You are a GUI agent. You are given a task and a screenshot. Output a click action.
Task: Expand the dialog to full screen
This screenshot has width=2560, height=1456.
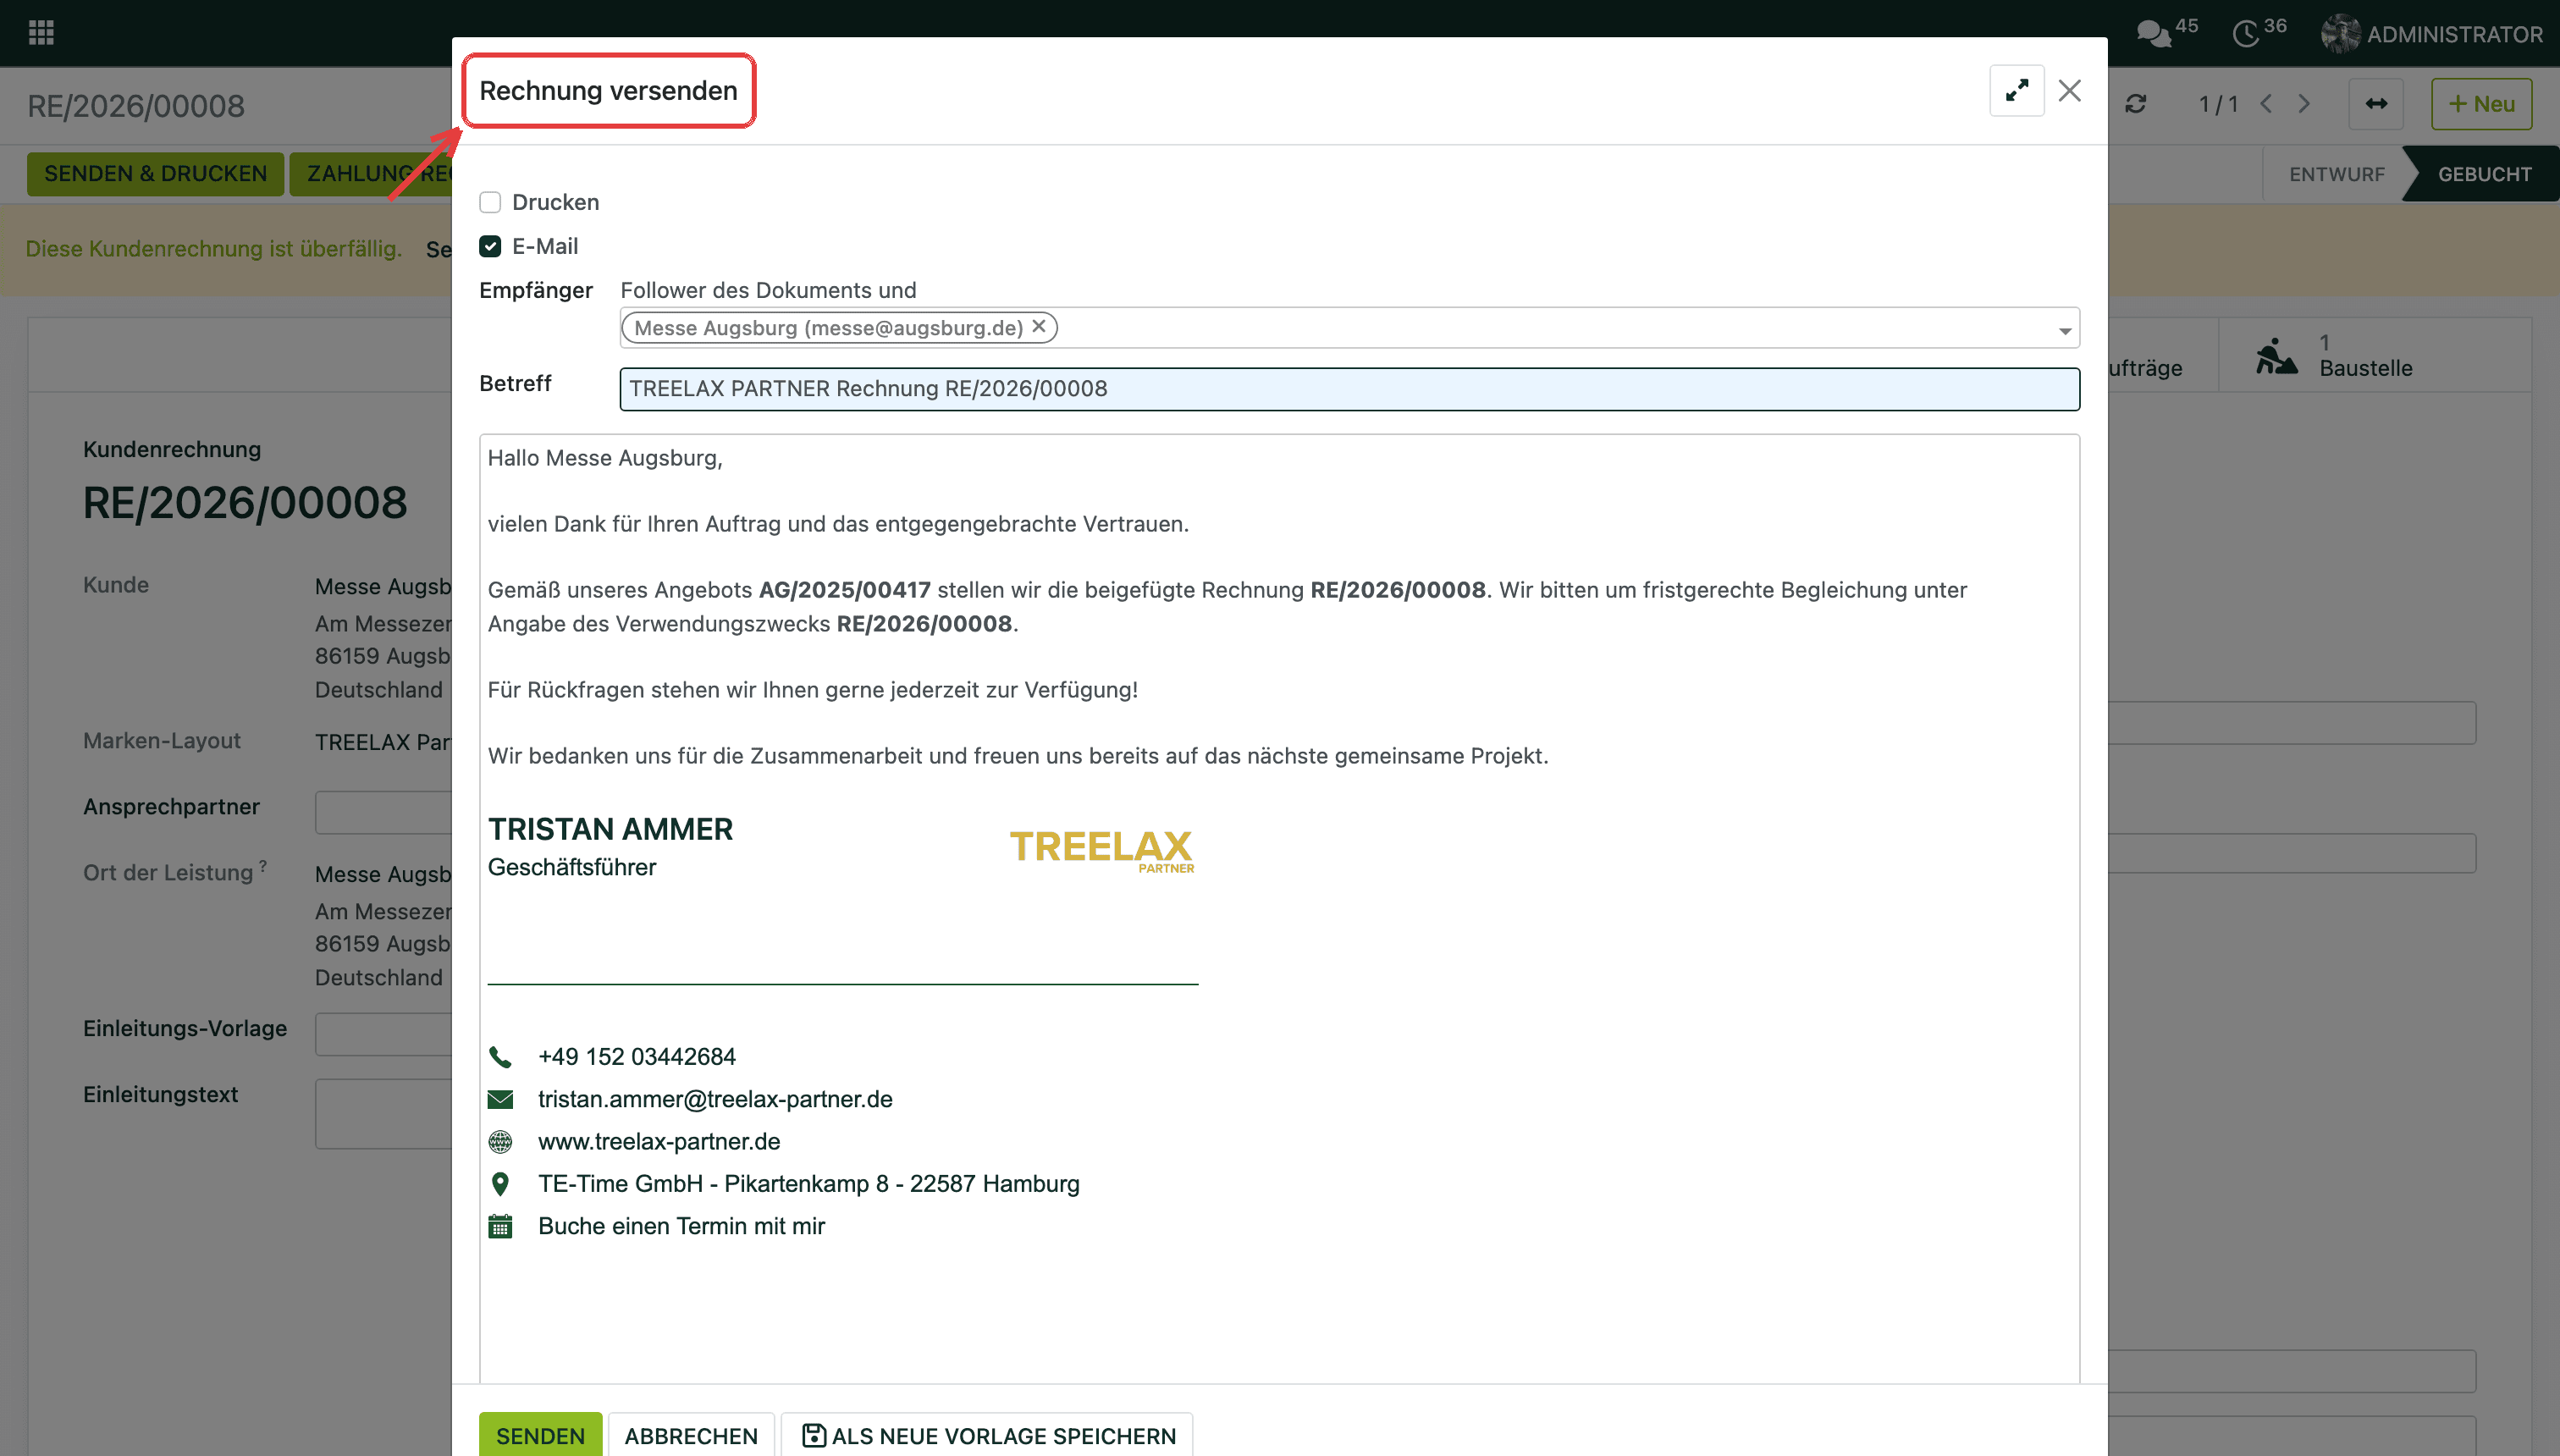pyautogui.click(x=2016, y=91)
